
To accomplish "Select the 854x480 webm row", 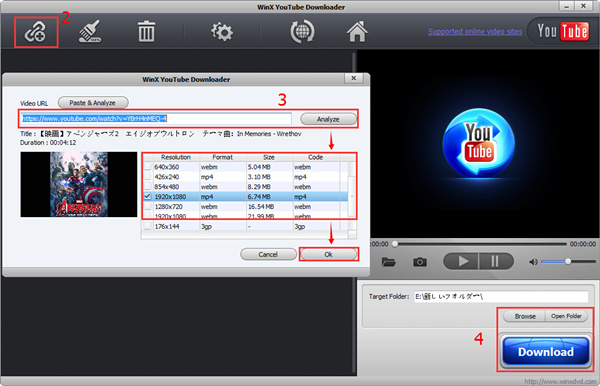I will click(x=246, y=187).
